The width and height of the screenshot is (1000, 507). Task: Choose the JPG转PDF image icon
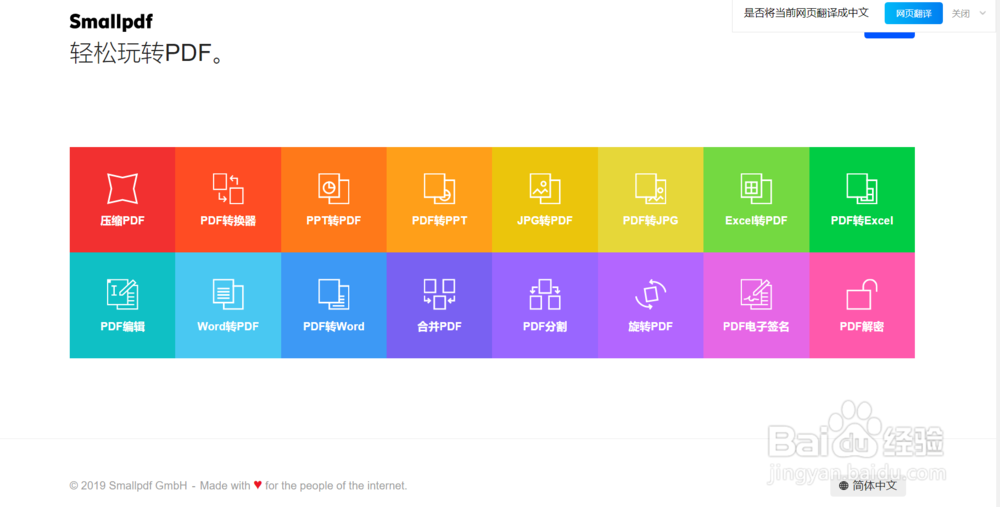[x=545, y=189]
